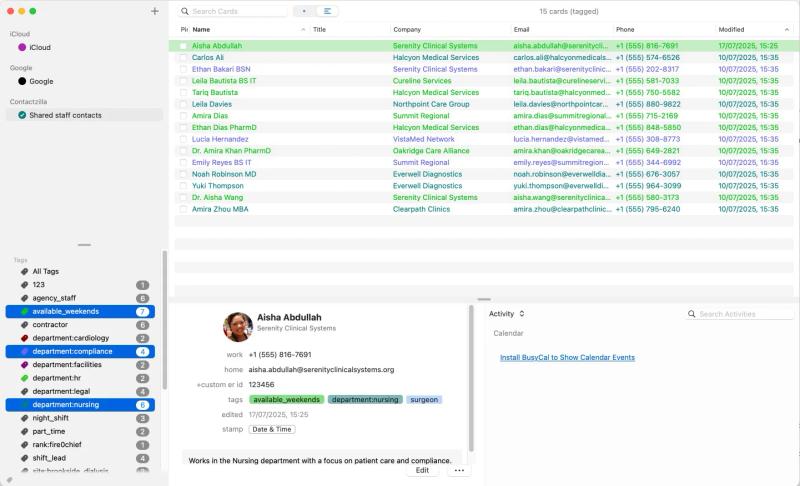The image size is (800, 486).
Task: Click the plus button to add a new card
Action: pyautogui.click(x=155, y=11)
